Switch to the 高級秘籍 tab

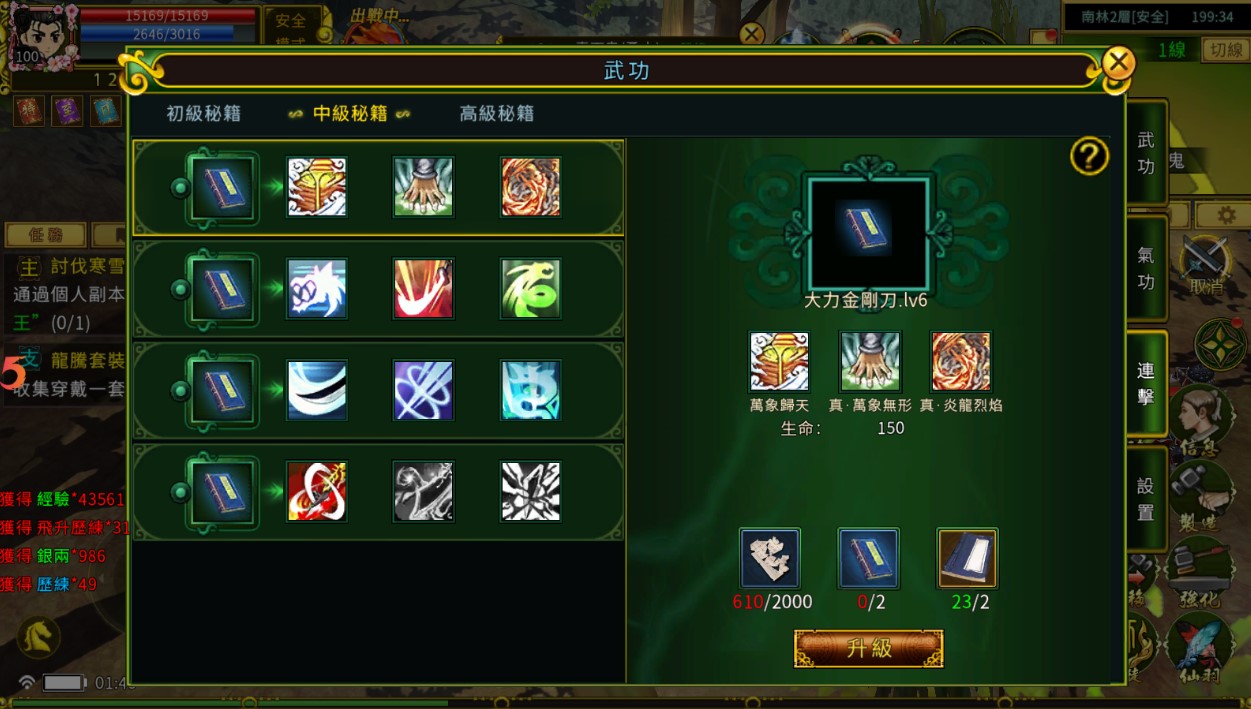tap(496, 113)
